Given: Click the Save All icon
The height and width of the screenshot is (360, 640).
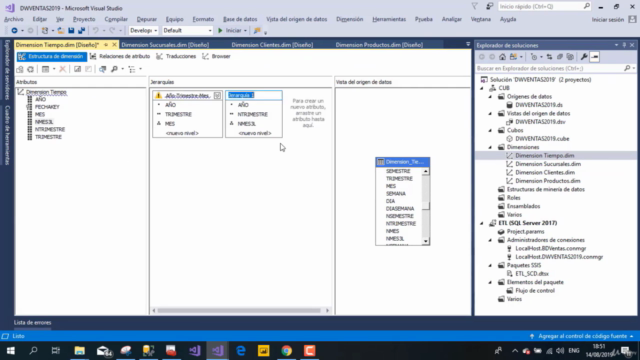Looking at the screenshot, I should pos(82,31).
